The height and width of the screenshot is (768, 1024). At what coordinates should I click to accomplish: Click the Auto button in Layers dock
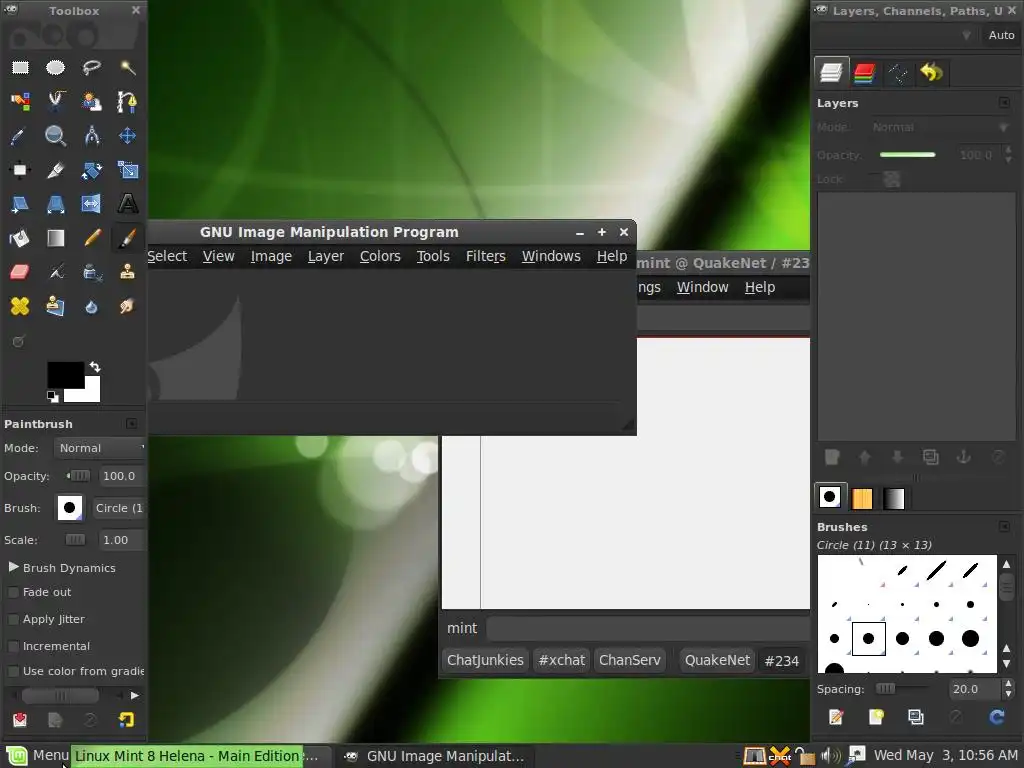tap(1001, 35)
